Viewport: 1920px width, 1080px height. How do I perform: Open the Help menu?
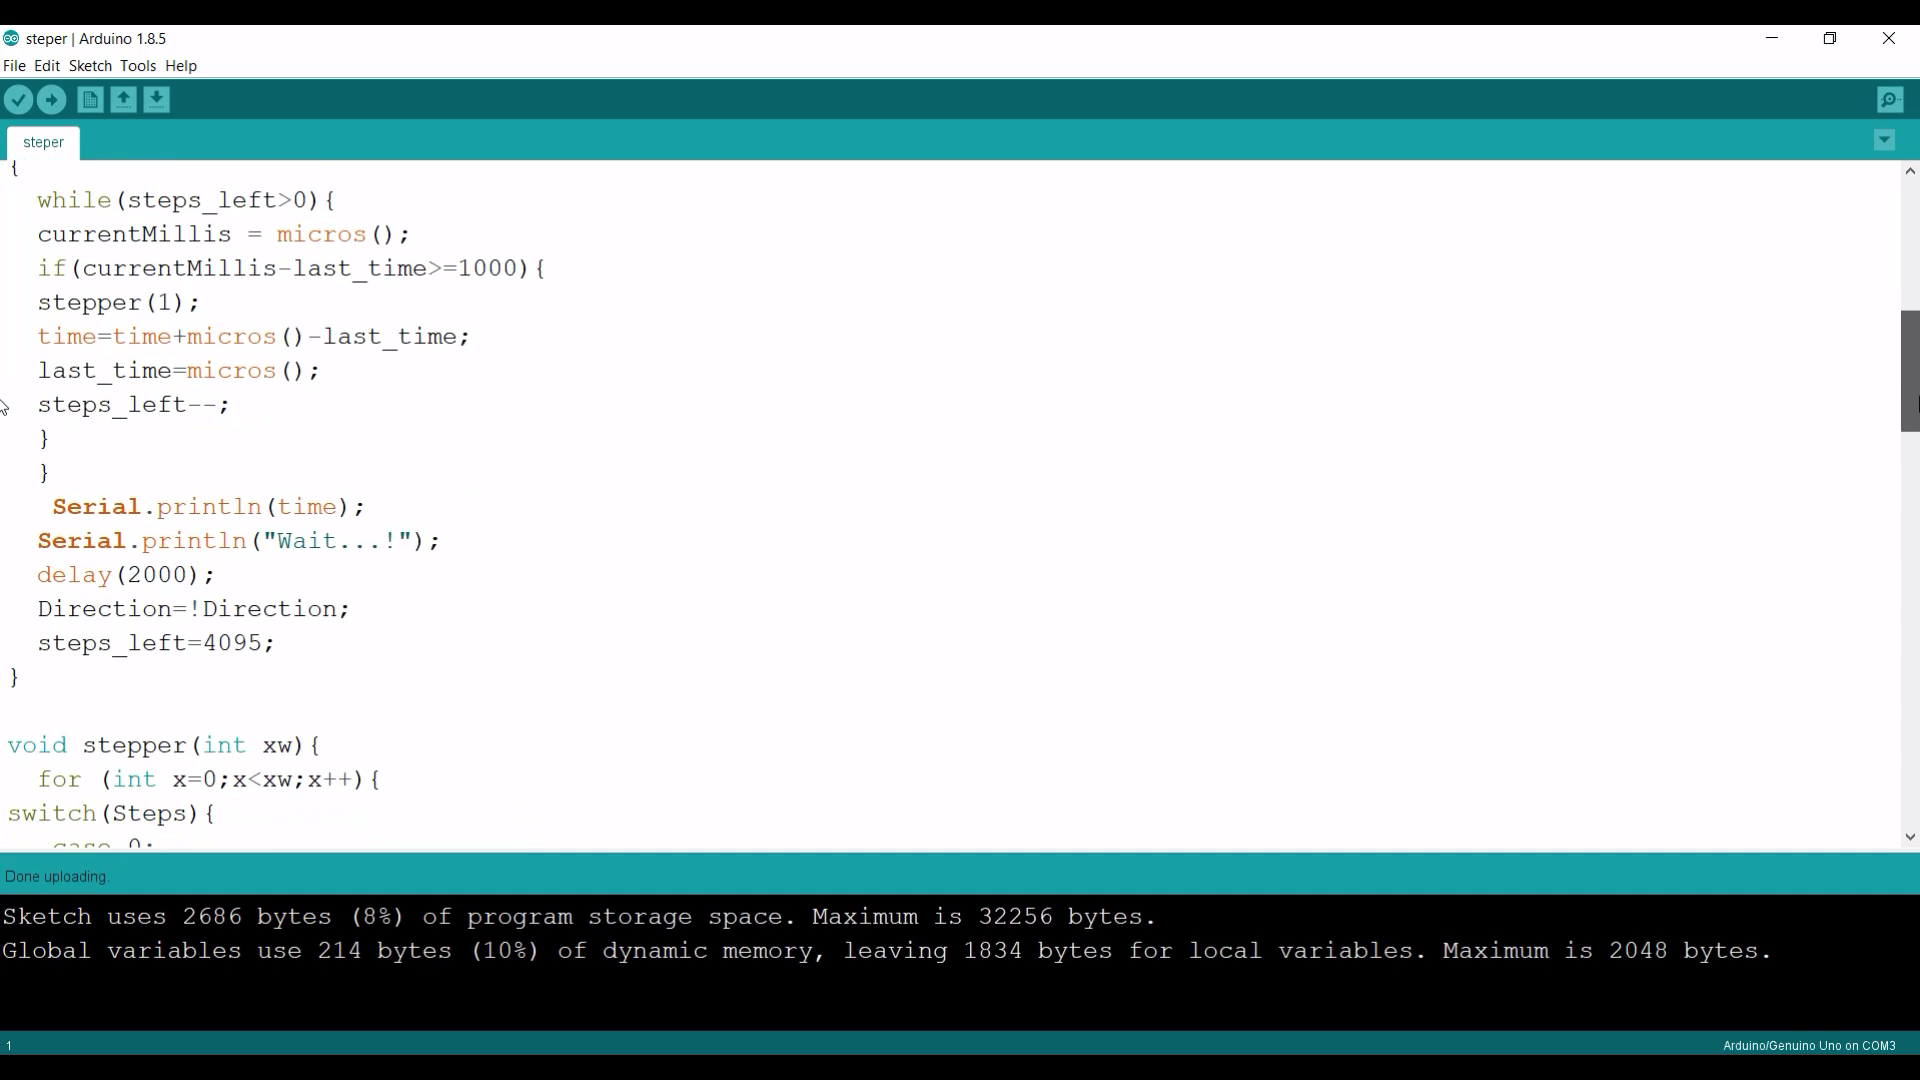tap(181, 66)
